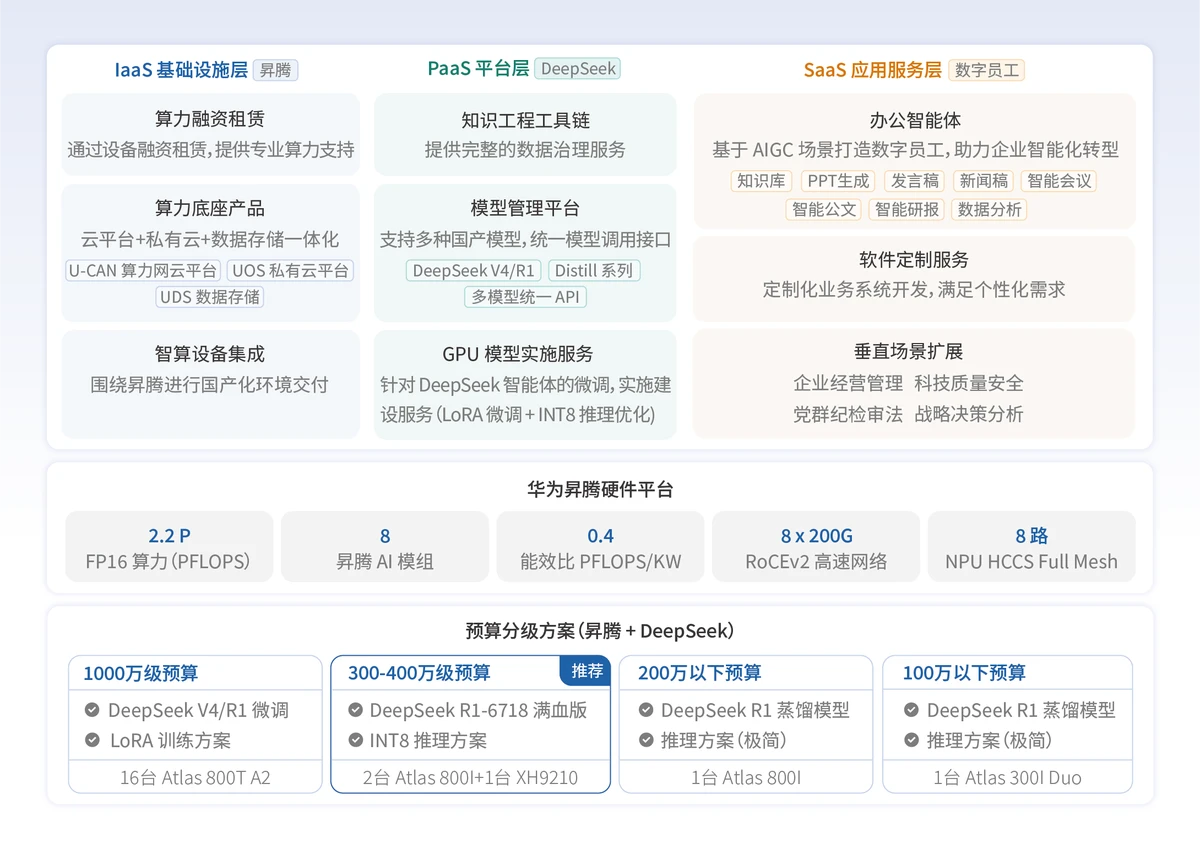Screen dimensions: 1200x849
Task: Click the 算力底座产品 title
Action: [210, 208]
